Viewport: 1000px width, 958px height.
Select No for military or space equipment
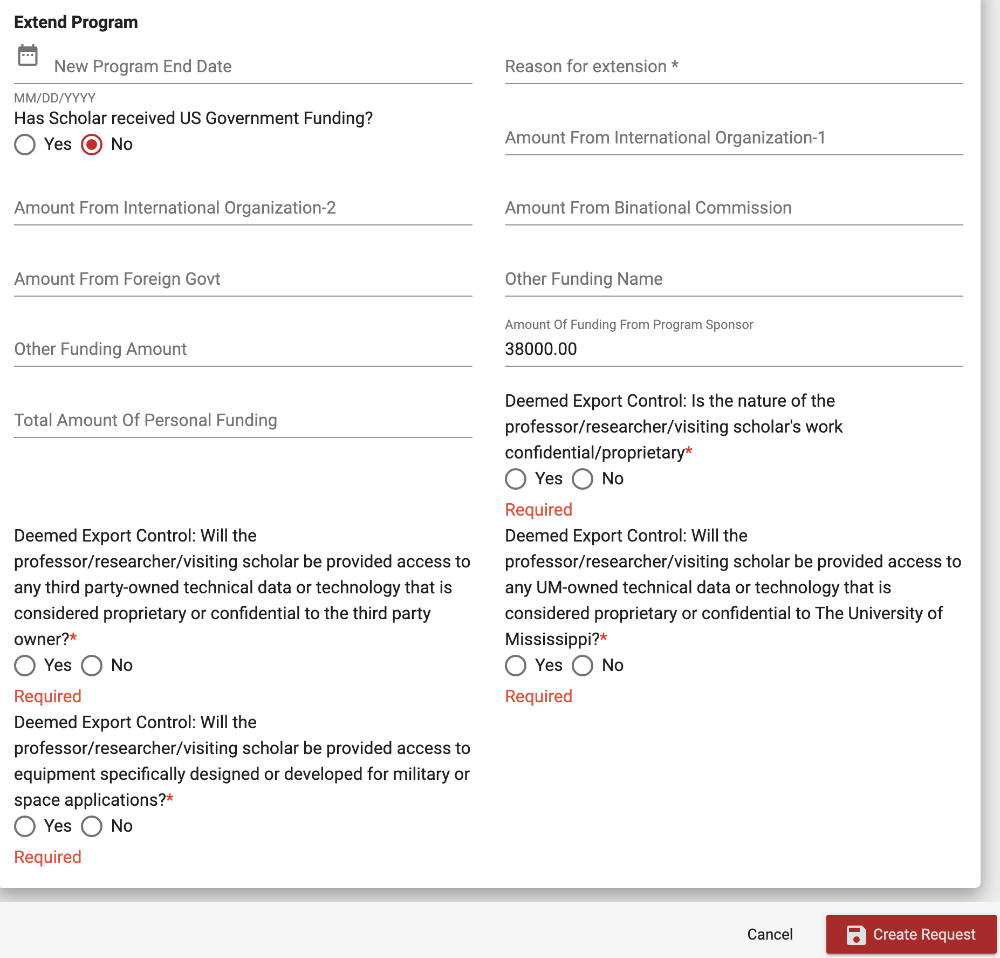(92, 826)
